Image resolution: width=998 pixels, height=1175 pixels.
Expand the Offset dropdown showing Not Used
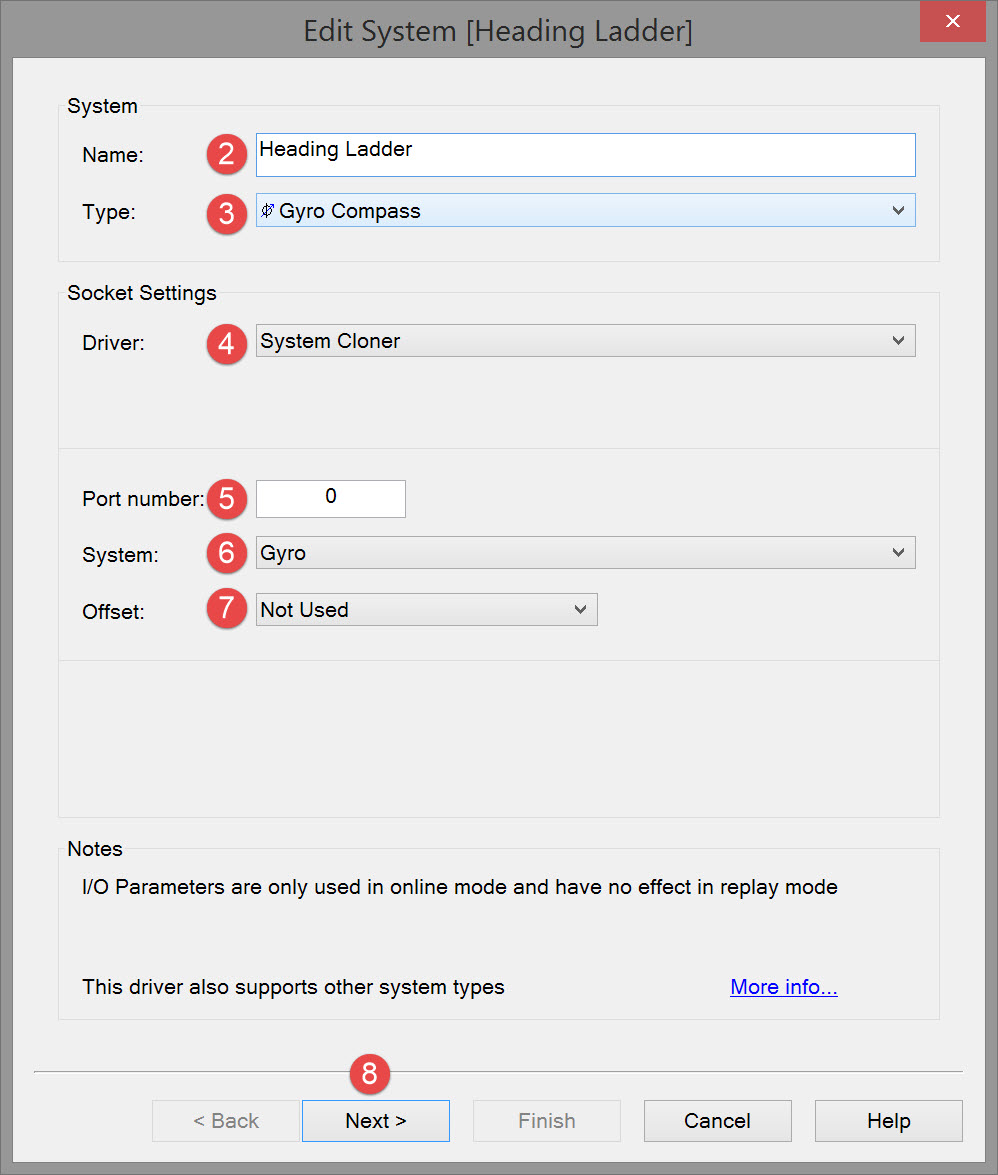(x=426, y=610)
